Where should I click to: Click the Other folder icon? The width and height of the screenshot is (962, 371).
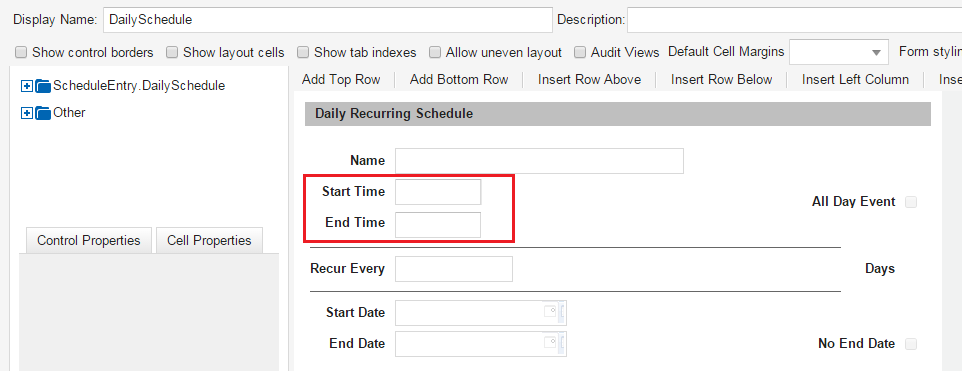43,113
